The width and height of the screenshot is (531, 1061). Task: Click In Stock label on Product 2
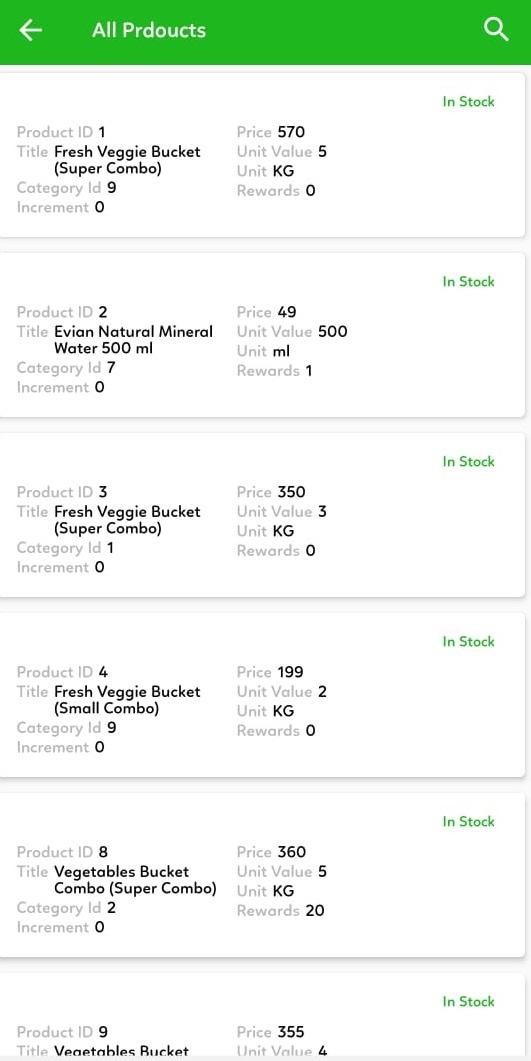point(468,281)
